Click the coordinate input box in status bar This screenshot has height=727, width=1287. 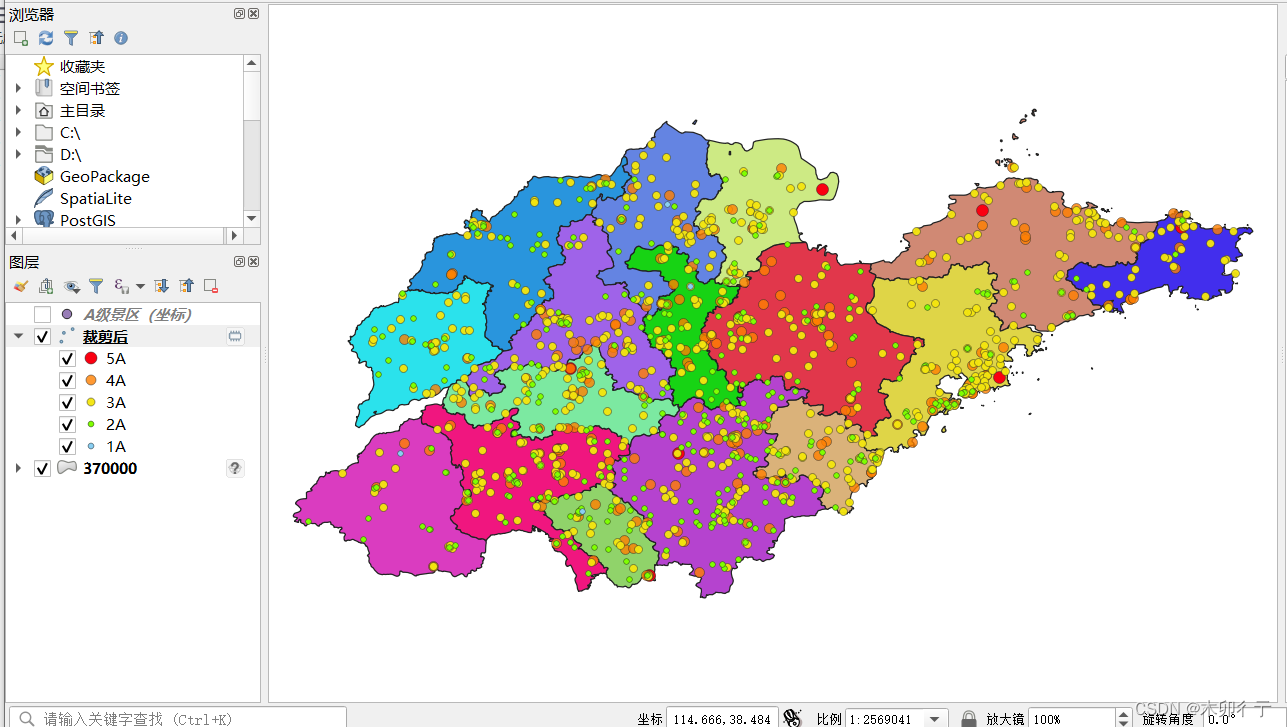coord(722,717)
